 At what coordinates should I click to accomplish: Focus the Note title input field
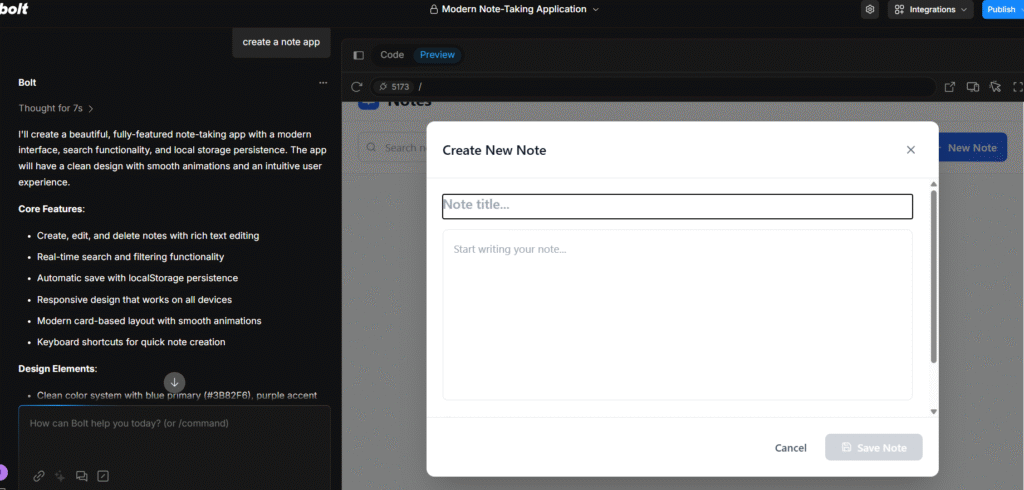tap(677, 206)
